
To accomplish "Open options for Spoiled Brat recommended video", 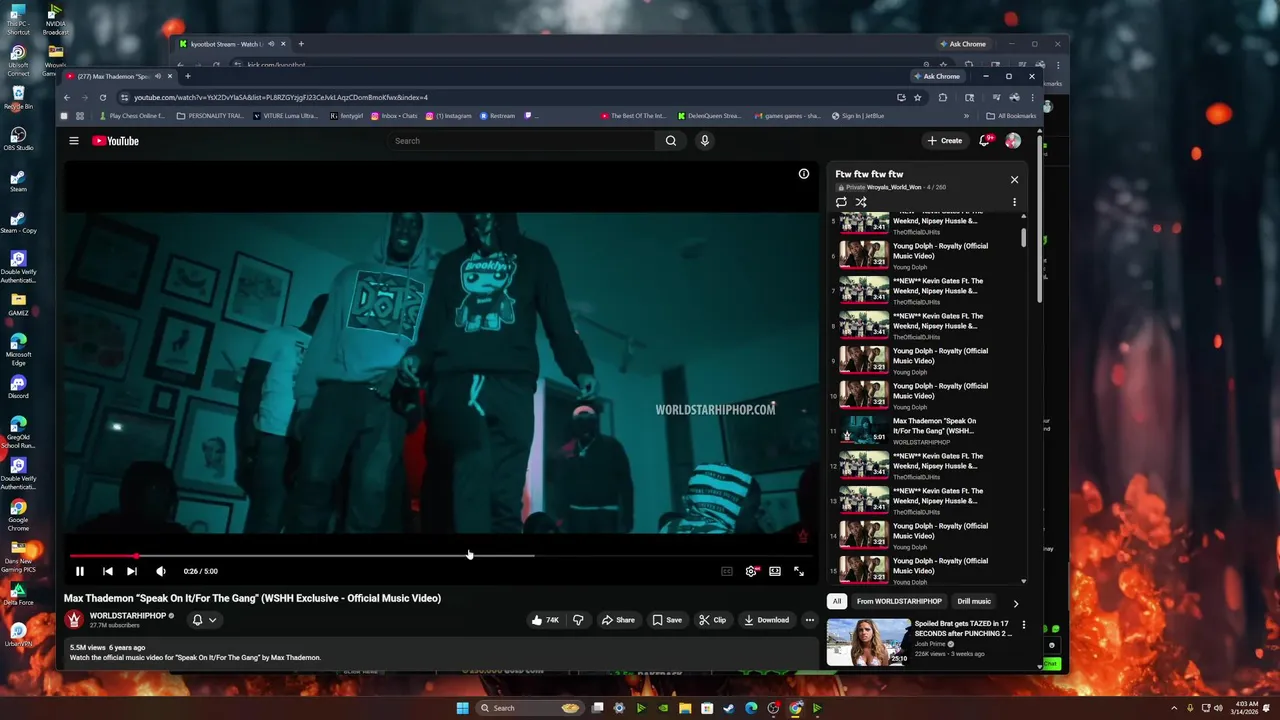I will point(1023,625).
